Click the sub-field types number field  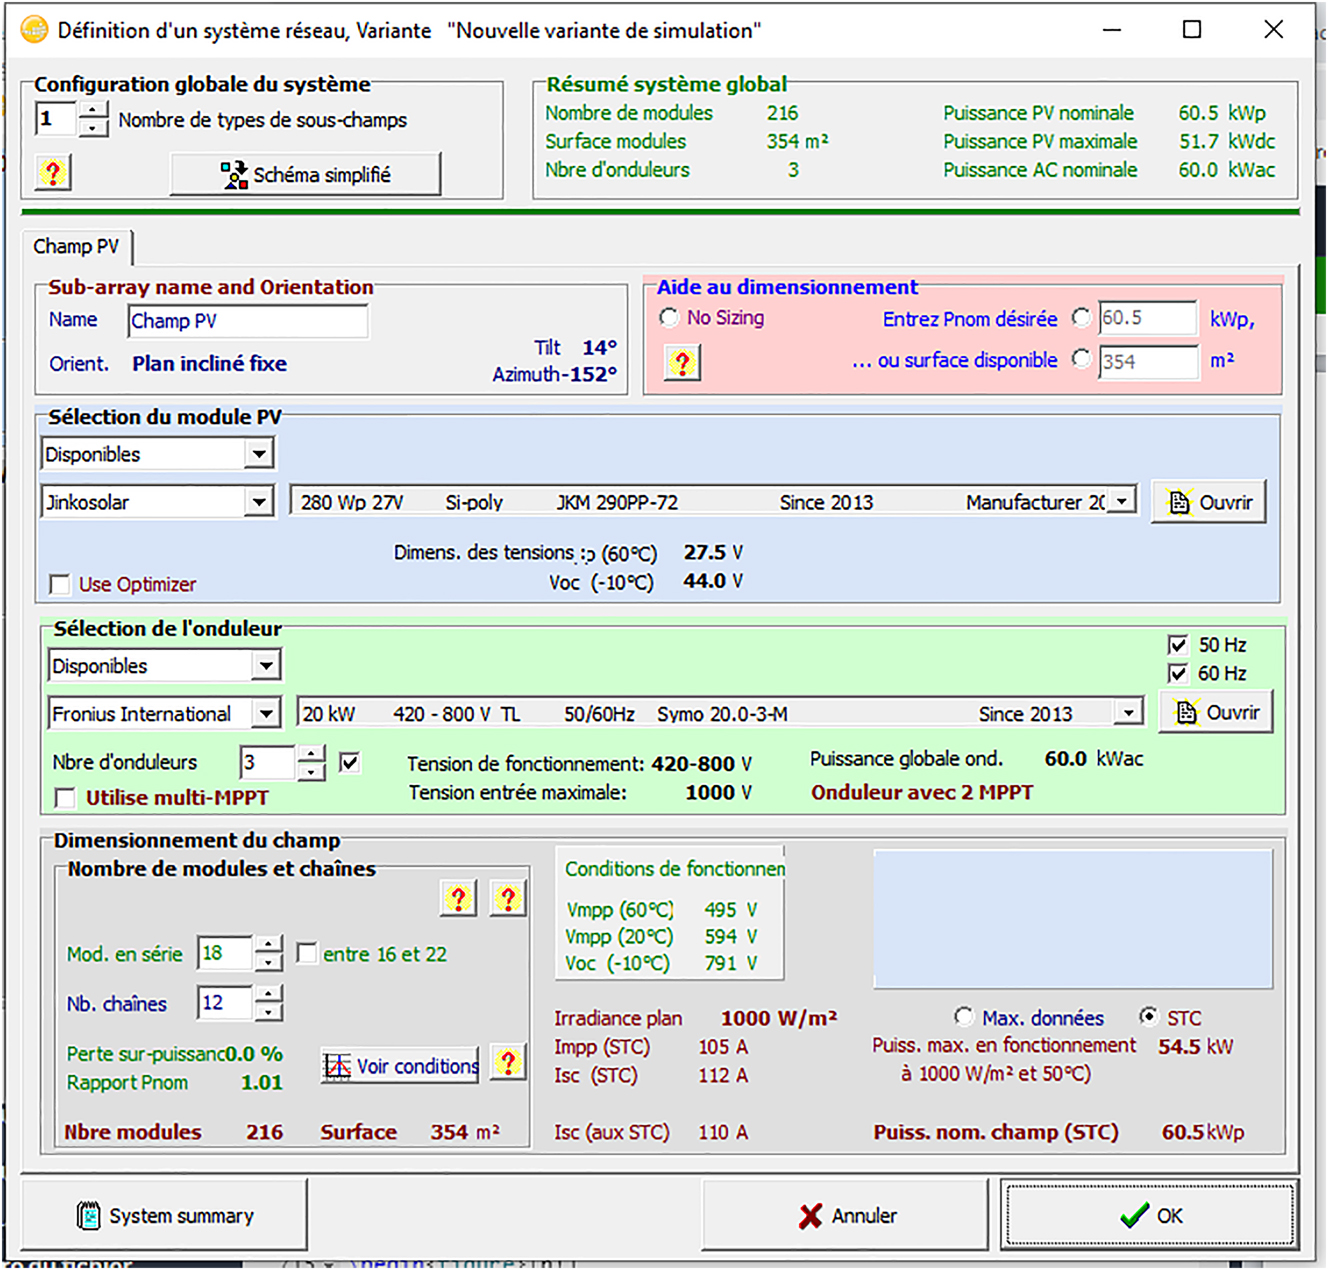57,119
